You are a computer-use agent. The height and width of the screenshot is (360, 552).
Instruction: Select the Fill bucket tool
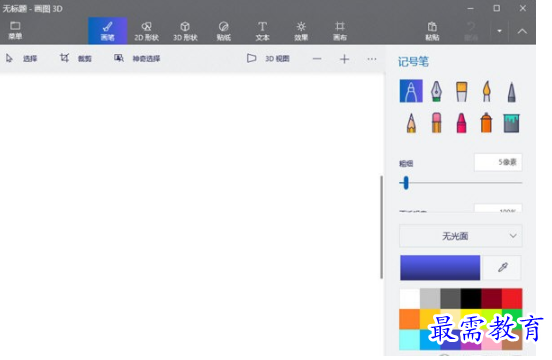[x=512, y=123]
